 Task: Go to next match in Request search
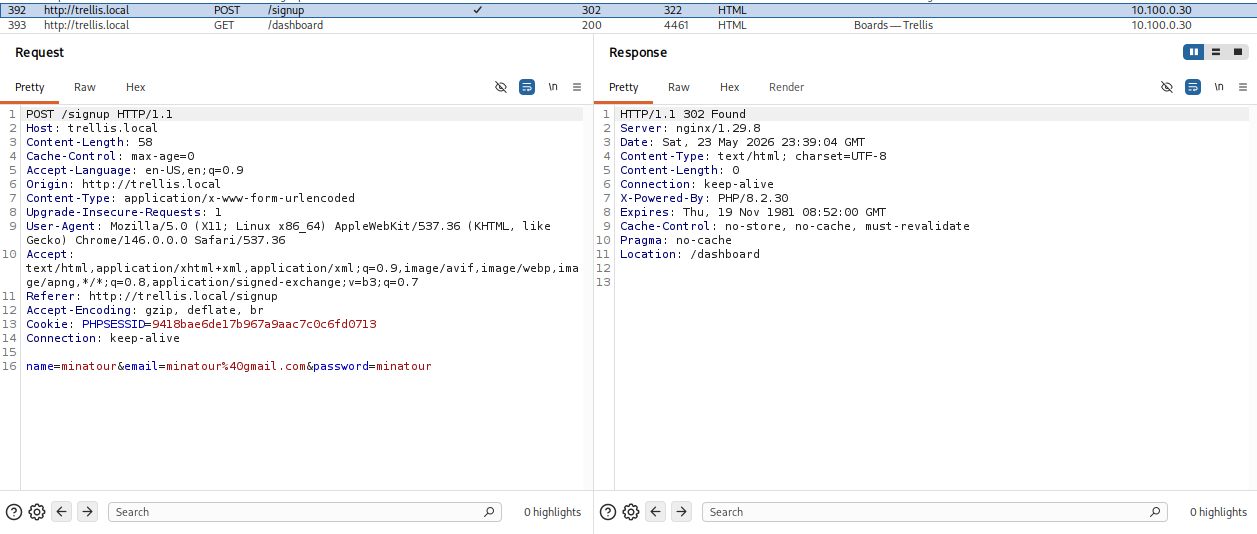(88, 512)
